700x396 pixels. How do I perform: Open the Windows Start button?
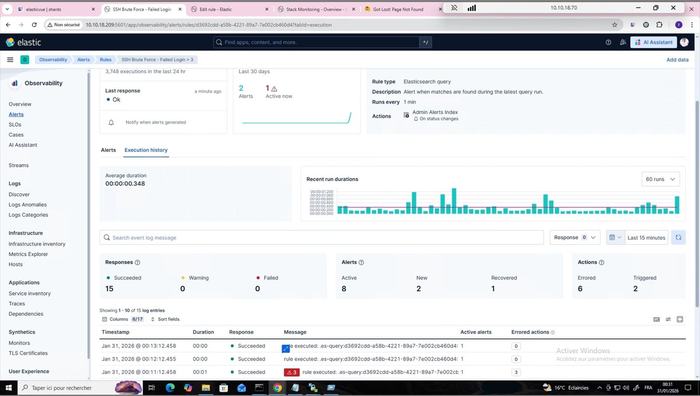click(x=8, y=388)
